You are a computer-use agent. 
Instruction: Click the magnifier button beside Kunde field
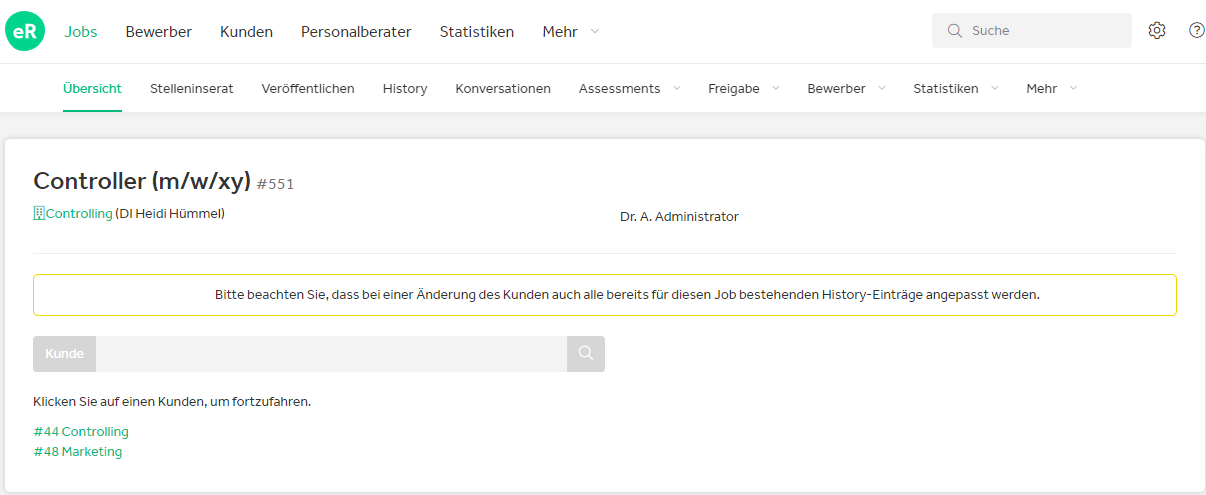point(586,354)
